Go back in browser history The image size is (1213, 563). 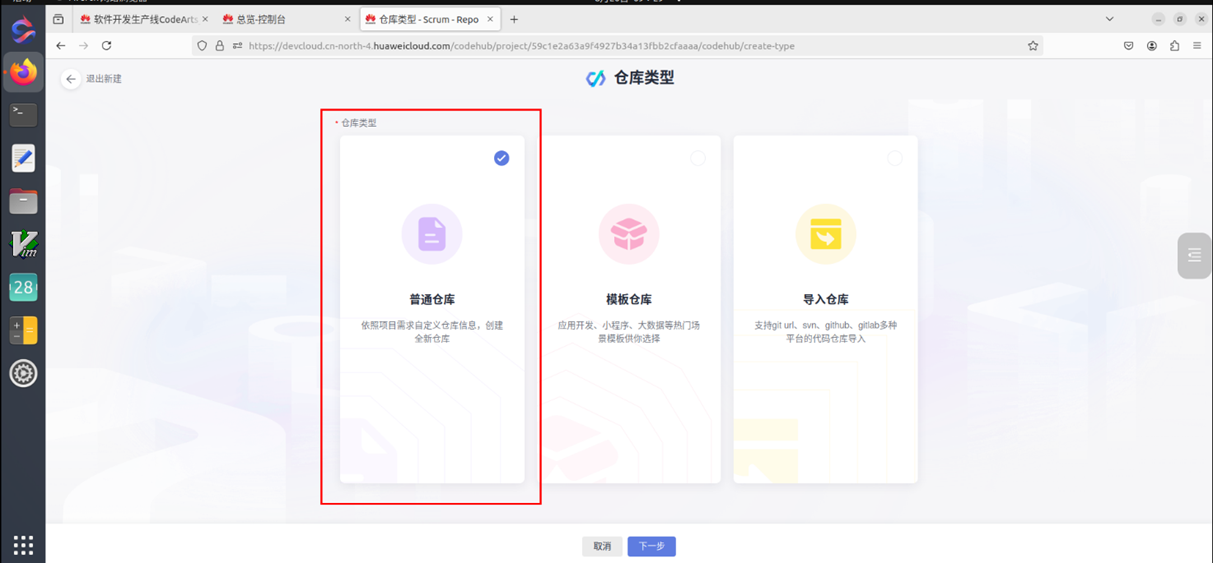pos(61,46)
